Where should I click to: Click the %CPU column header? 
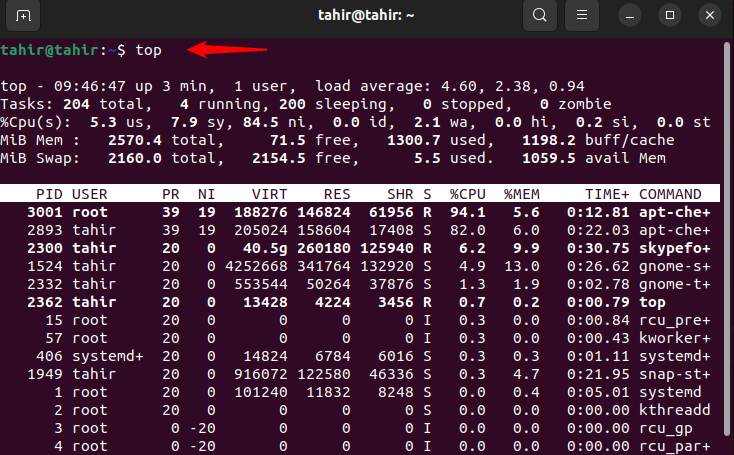[468, 194]
